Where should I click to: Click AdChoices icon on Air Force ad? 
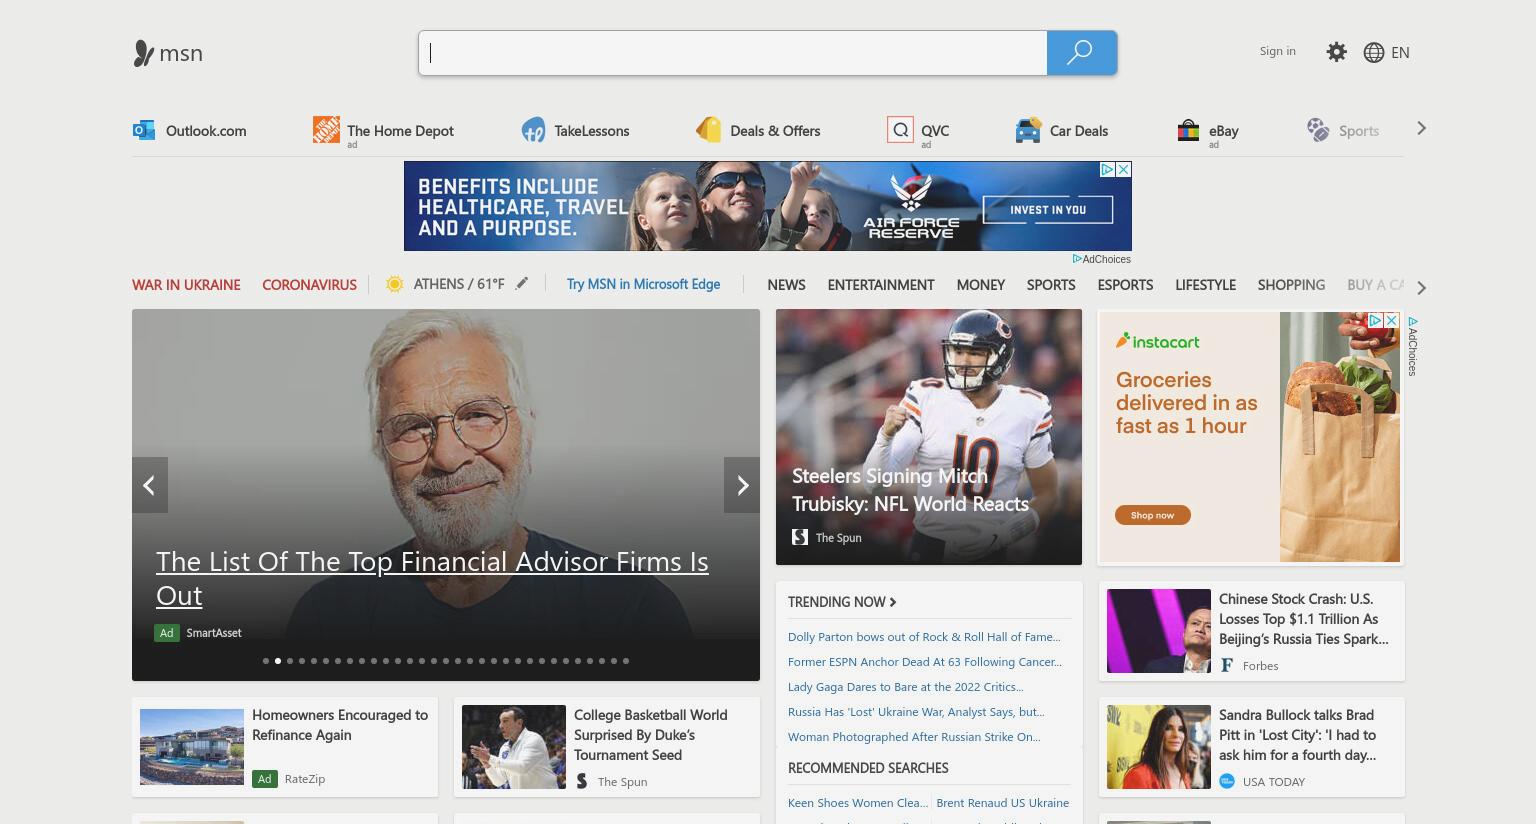coord(1107,170)
